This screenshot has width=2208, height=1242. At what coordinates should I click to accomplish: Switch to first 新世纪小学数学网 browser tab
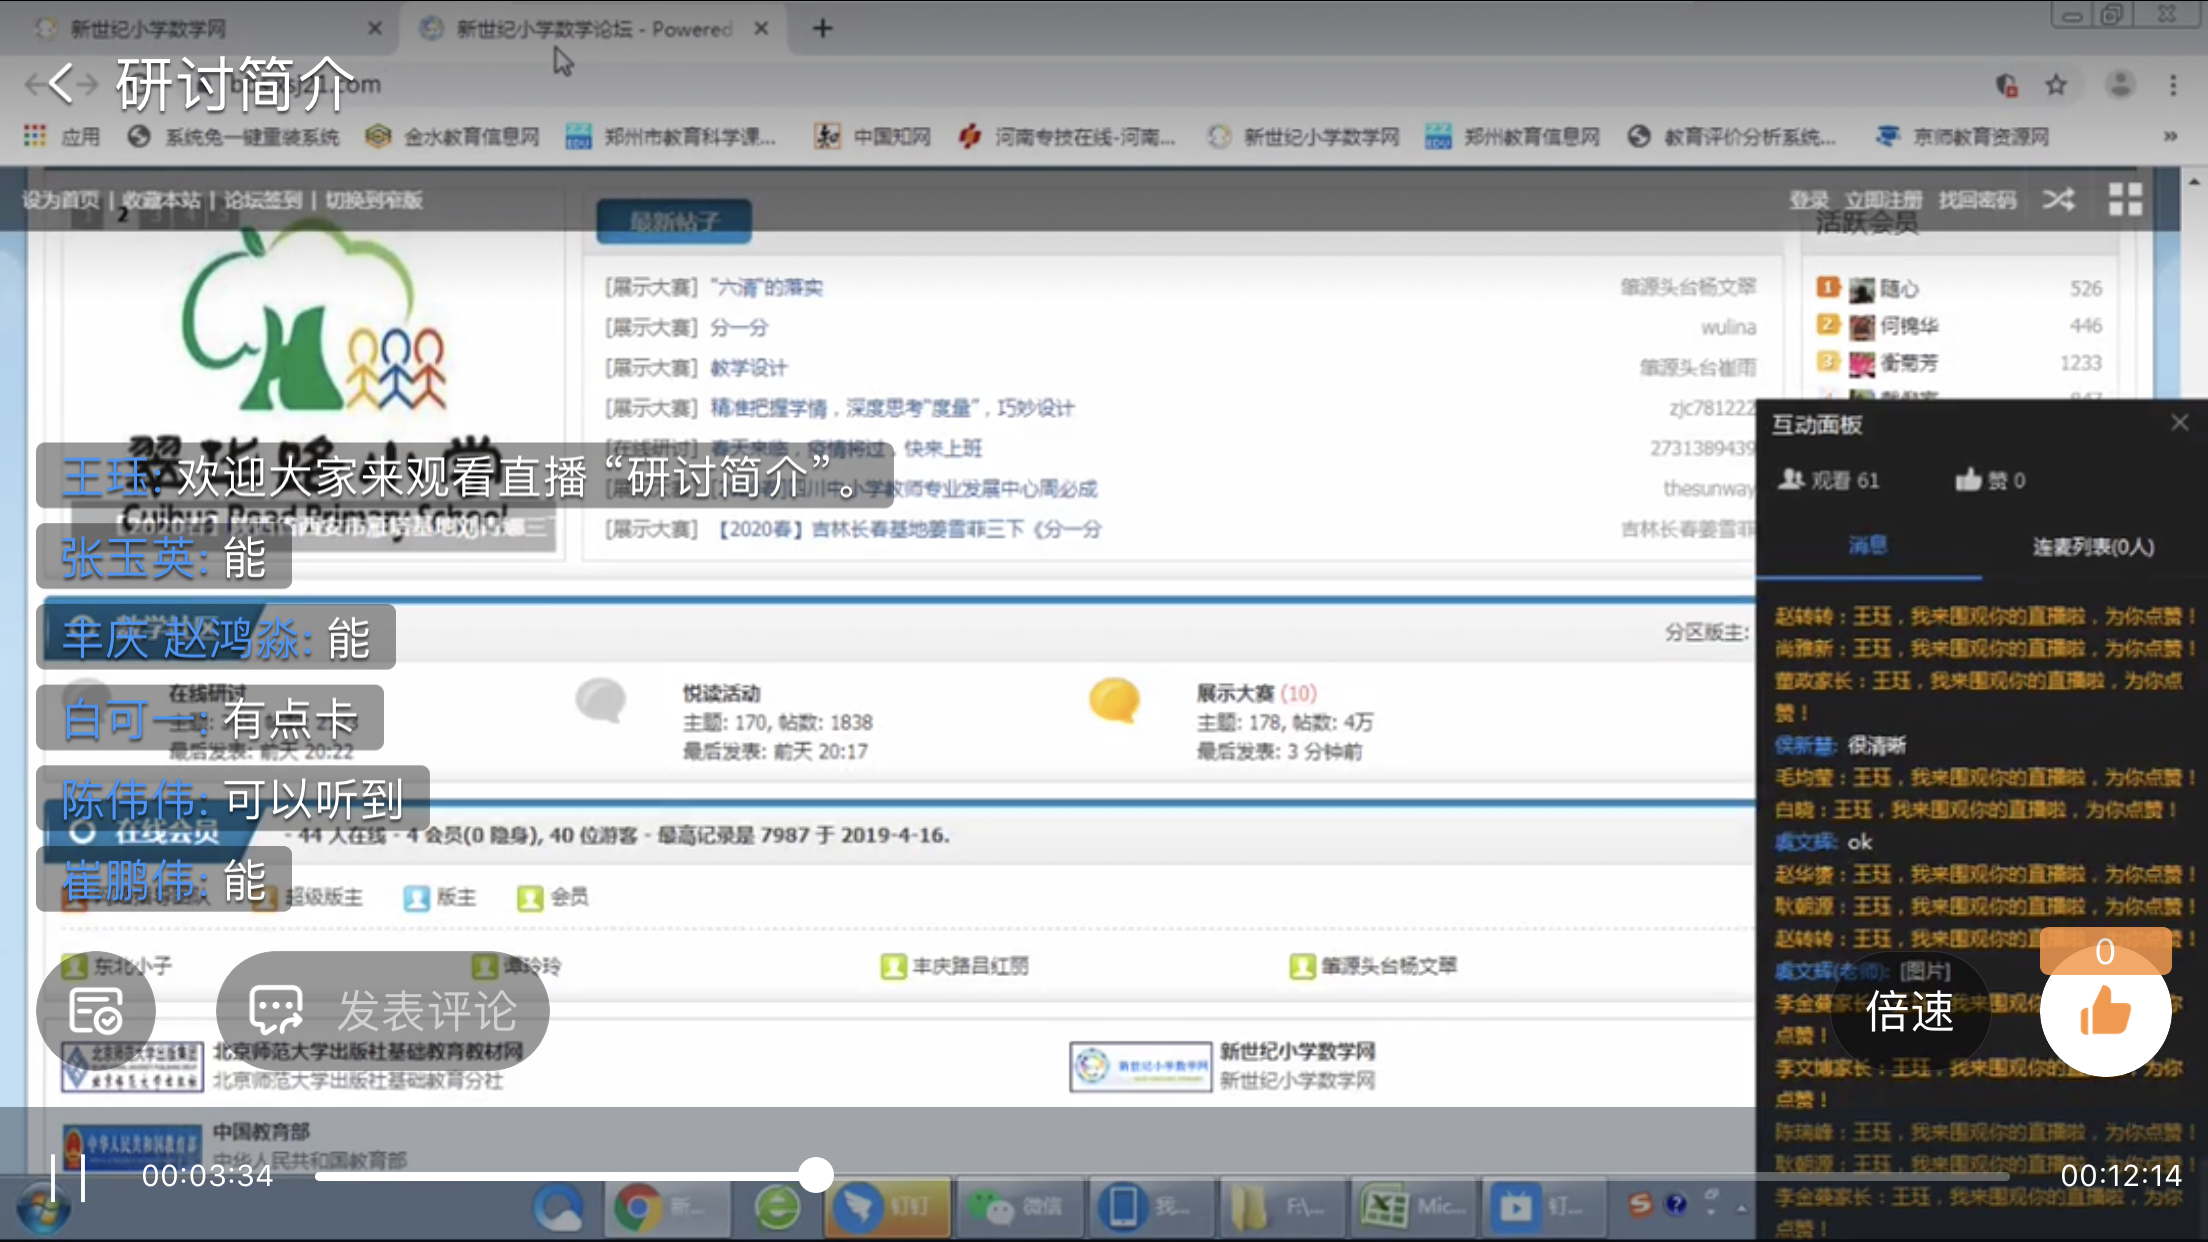[x=200, y=28]
